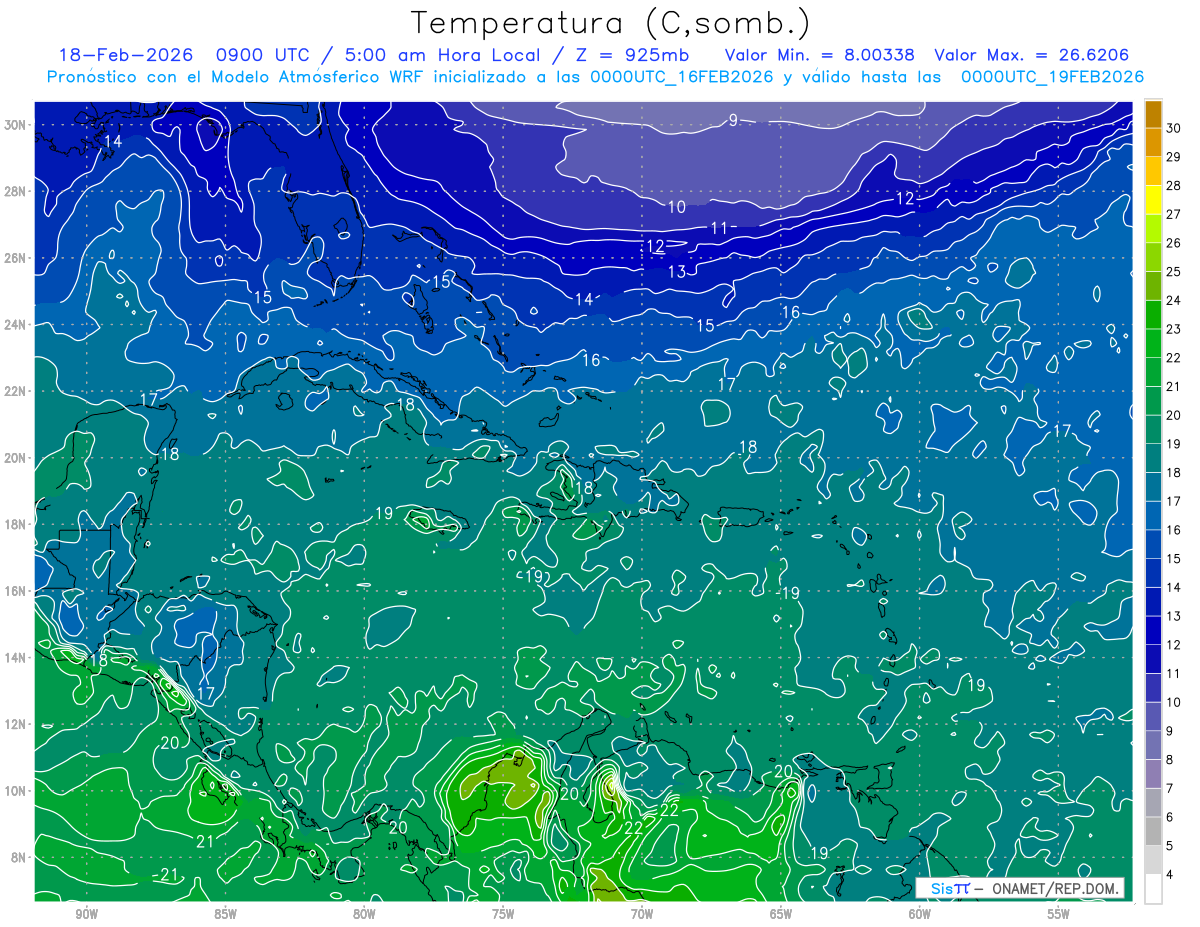
Task: Click the '75W' longitude label
Action: coord(503,914)
